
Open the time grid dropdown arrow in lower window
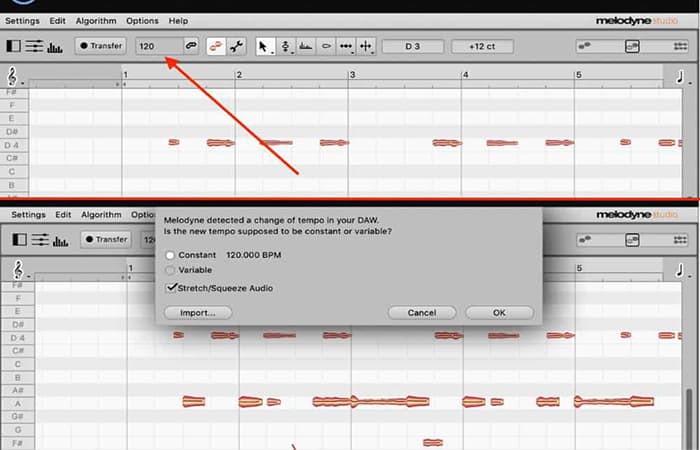690,276
